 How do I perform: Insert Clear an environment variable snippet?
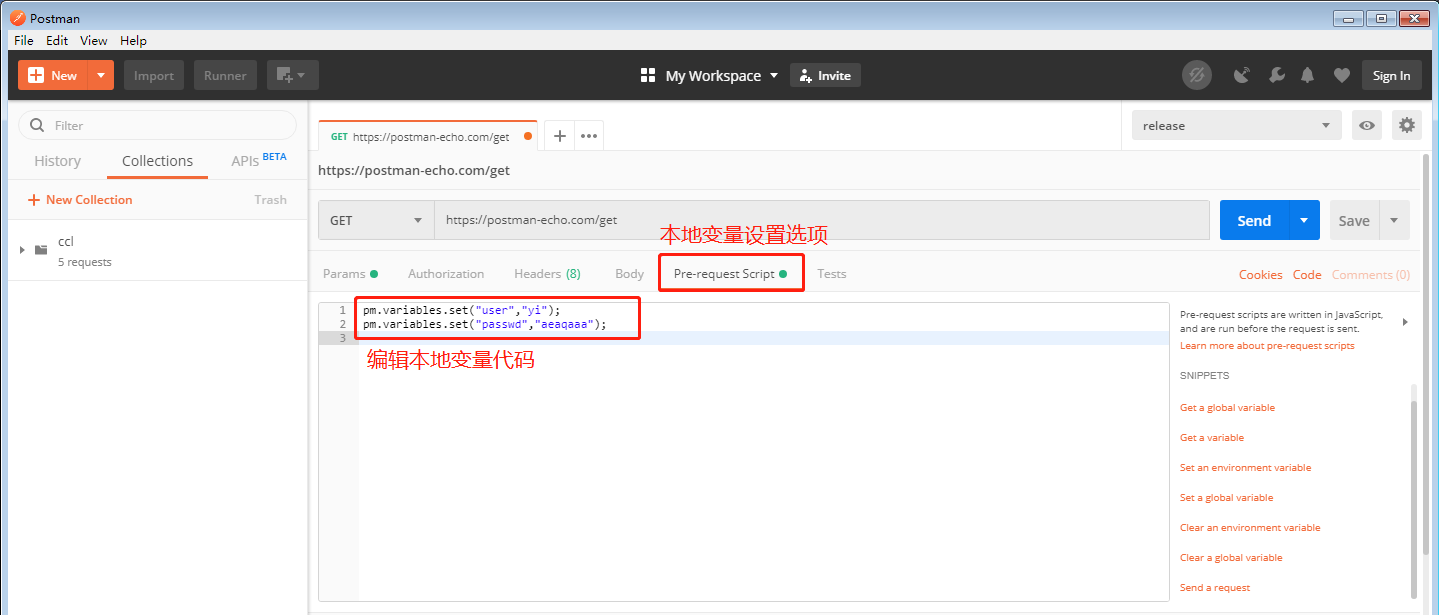[x=1250, y=528]
